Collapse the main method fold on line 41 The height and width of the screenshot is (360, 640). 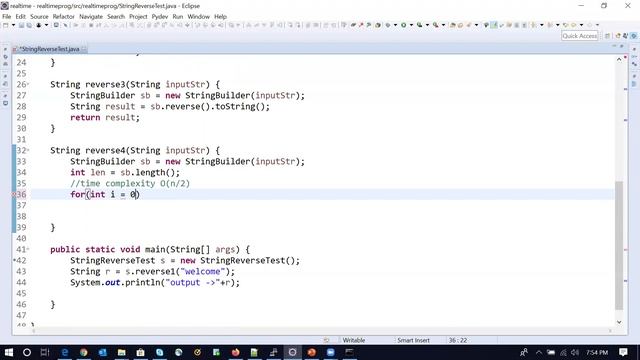click(x=28, y=249)
